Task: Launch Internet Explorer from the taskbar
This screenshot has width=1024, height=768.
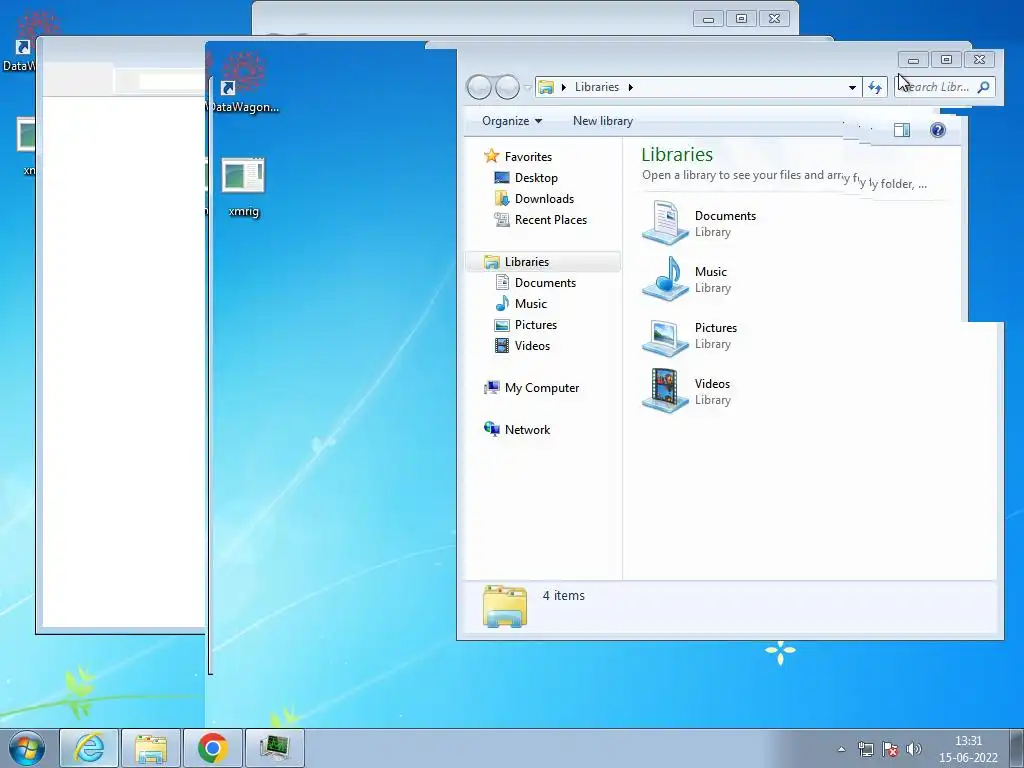Action: click(89, 748)
